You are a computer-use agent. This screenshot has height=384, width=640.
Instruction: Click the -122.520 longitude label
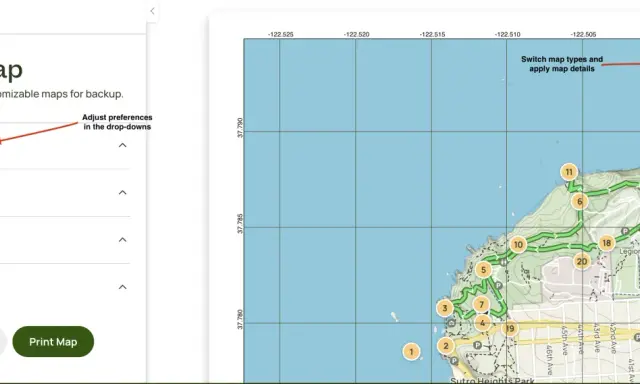[x=356, y=35]
